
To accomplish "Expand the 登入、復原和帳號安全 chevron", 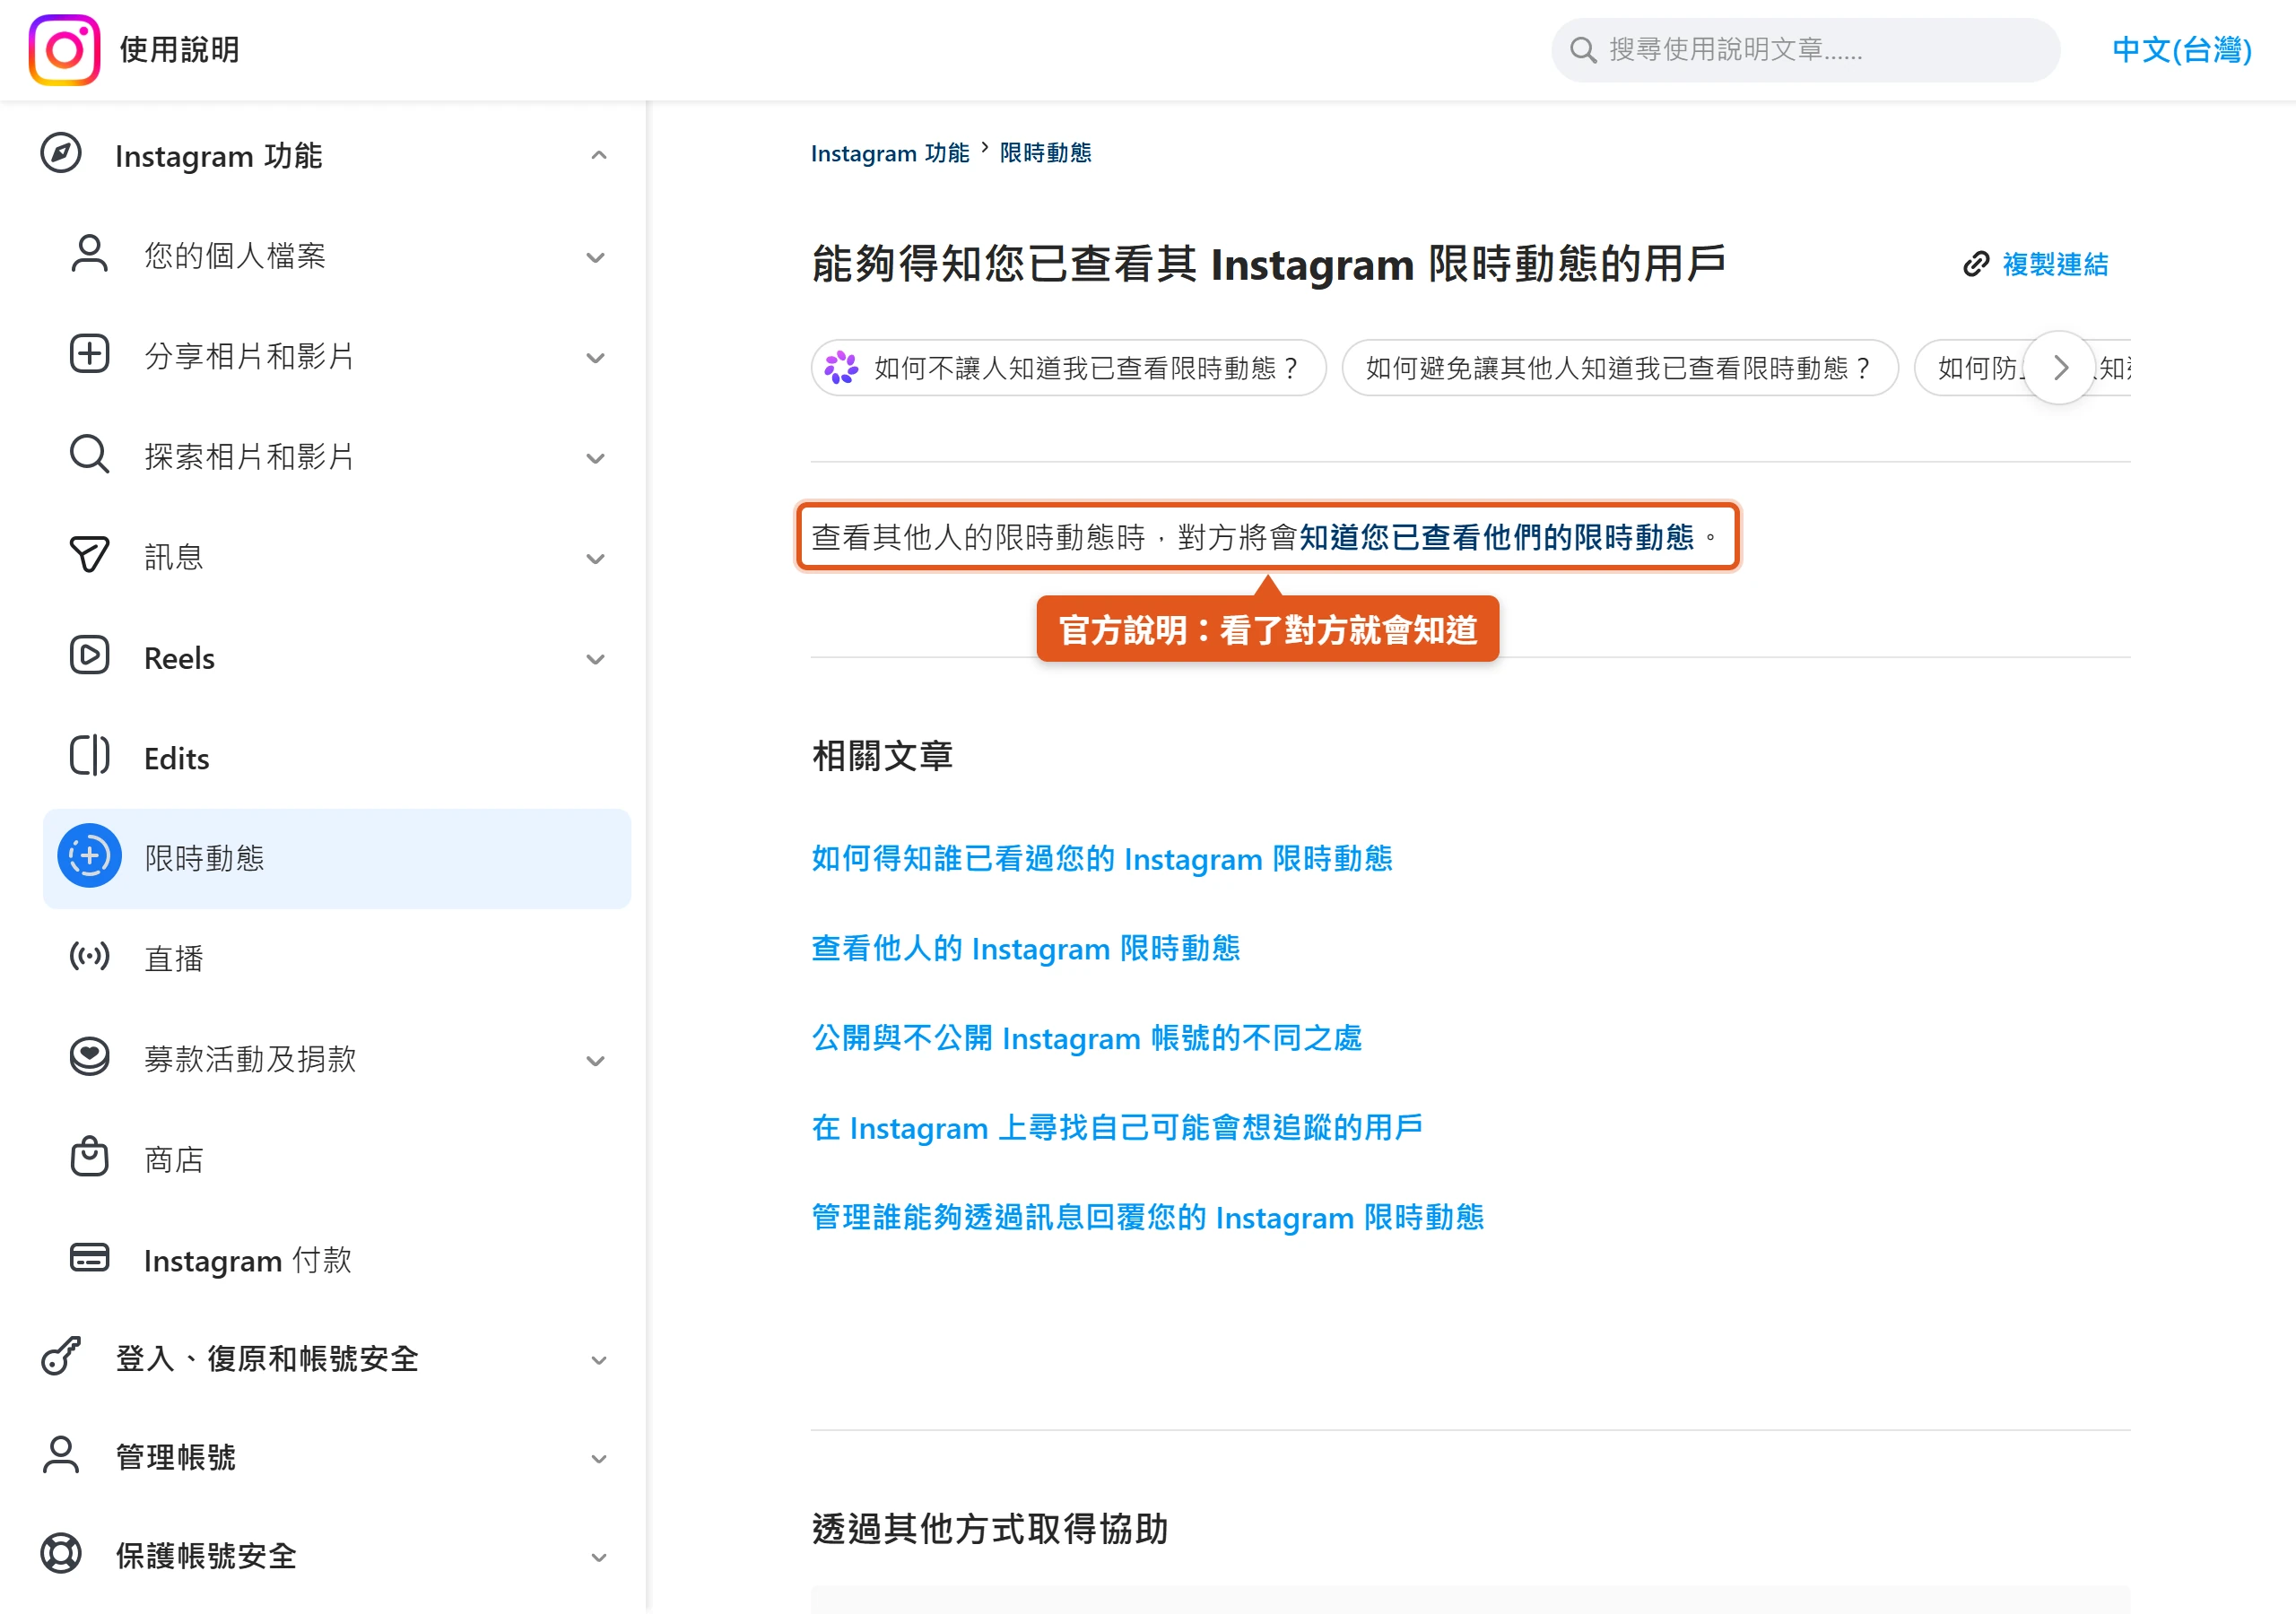I will coord(599,1361).
